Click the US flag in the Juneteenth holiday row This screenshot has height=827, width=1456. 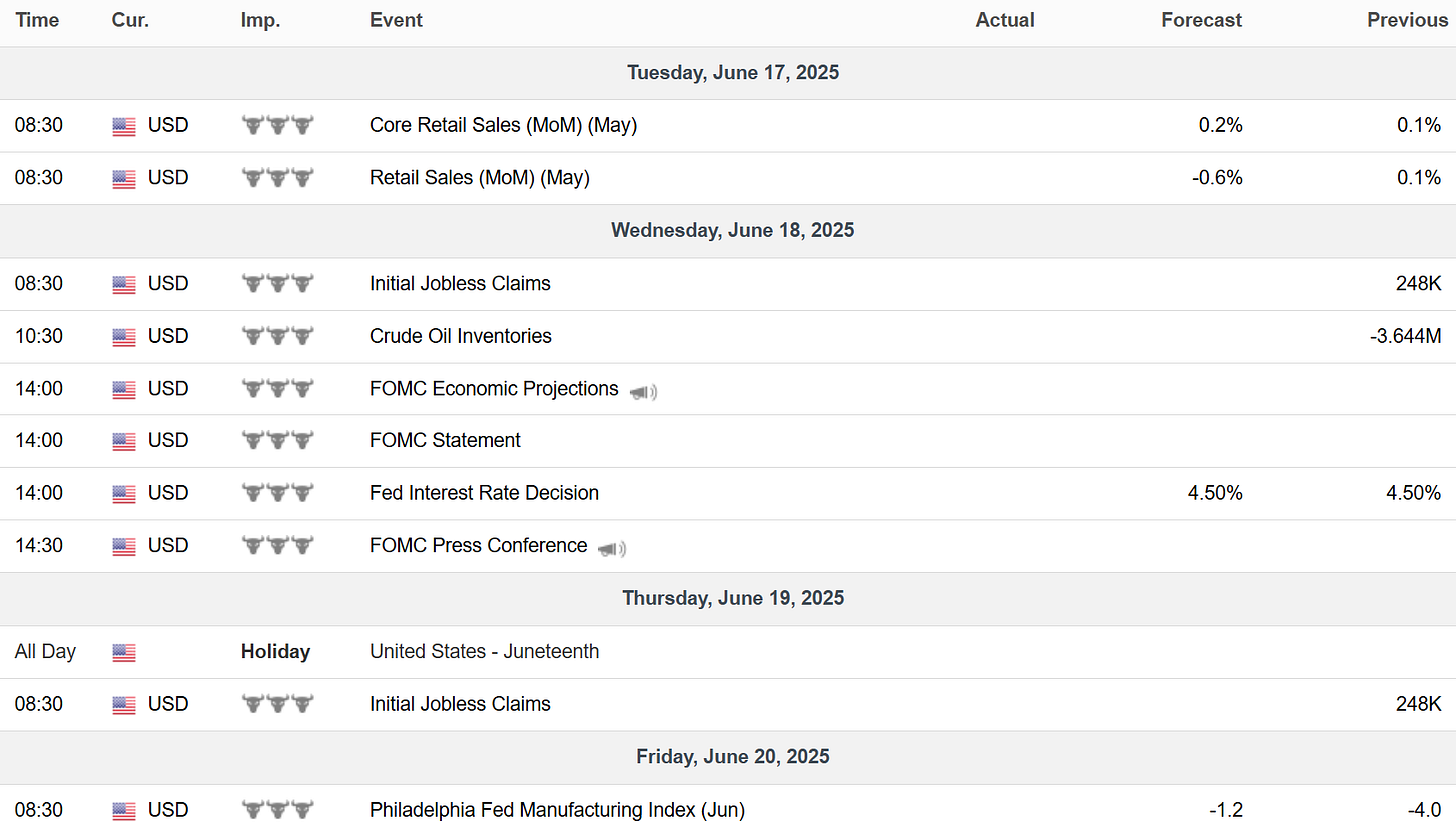124,652
